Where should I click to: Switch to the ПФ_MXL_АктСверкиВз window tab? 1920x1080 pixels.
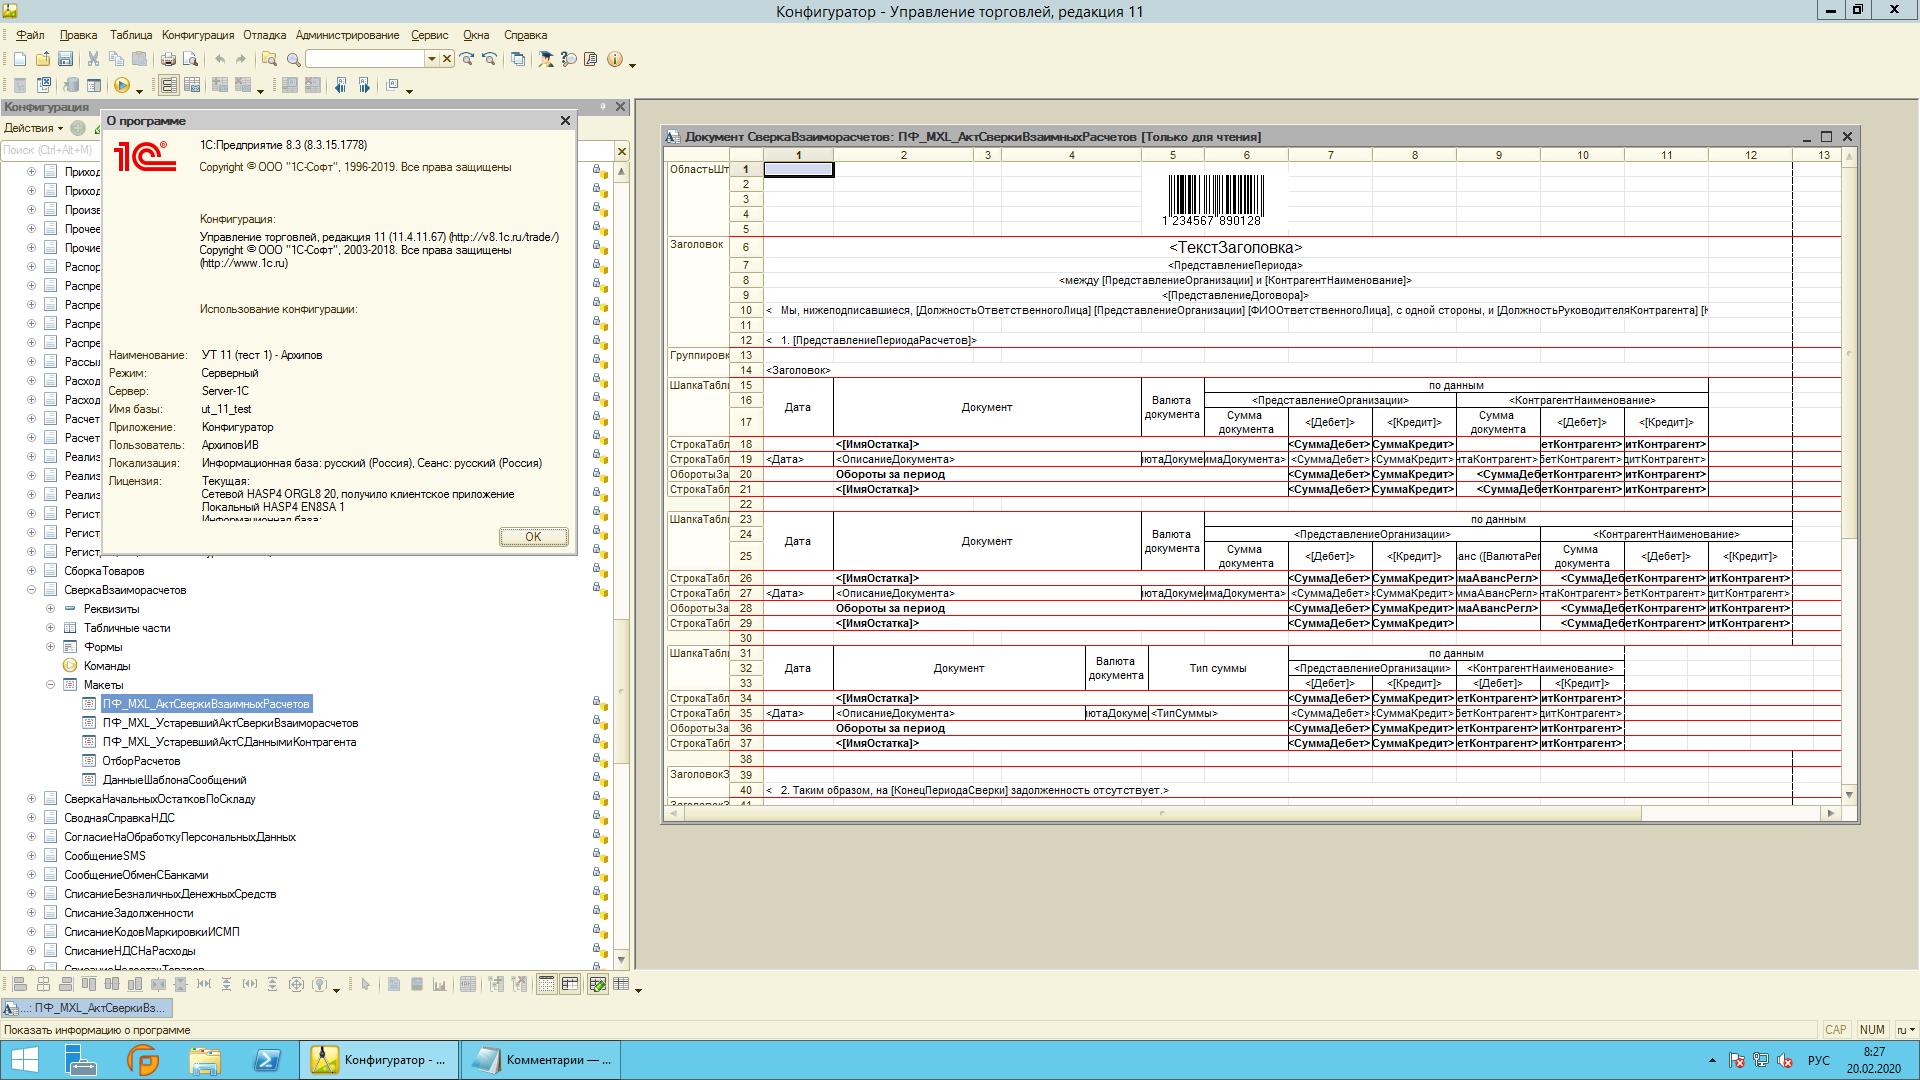86,1008
